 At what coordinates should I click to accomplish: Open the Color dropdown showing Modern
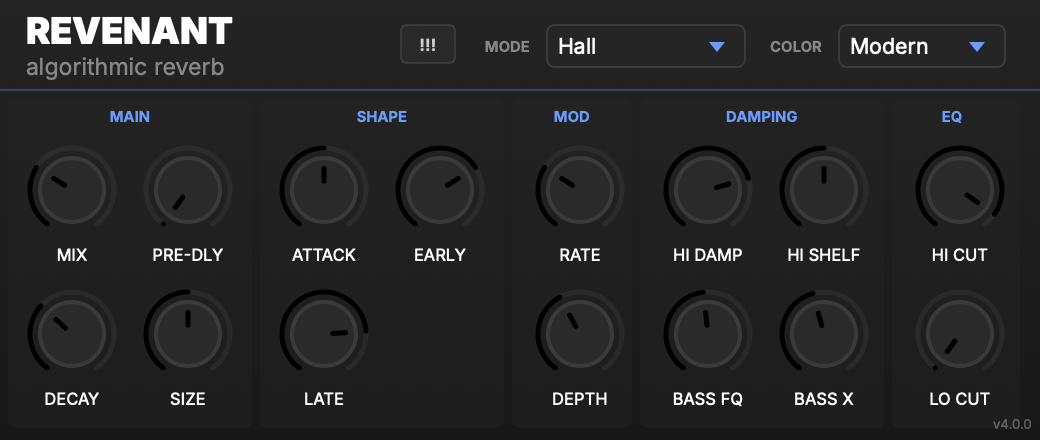tap(921, 46)
